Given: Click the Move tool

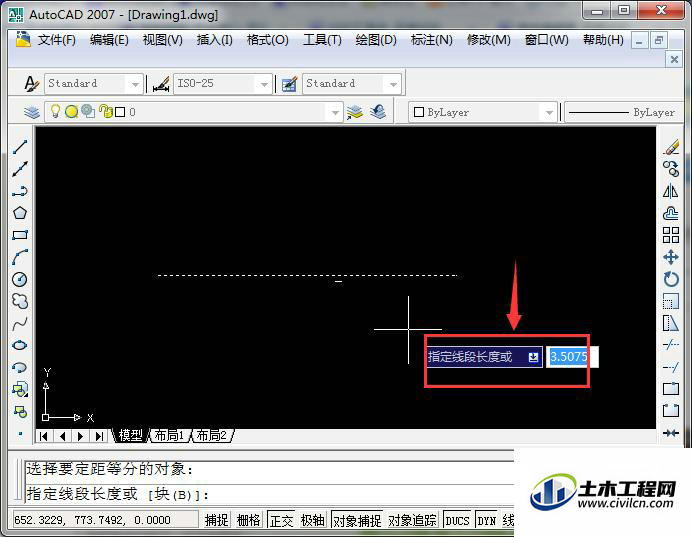Looking at the screenshot, I should (671, 257).
